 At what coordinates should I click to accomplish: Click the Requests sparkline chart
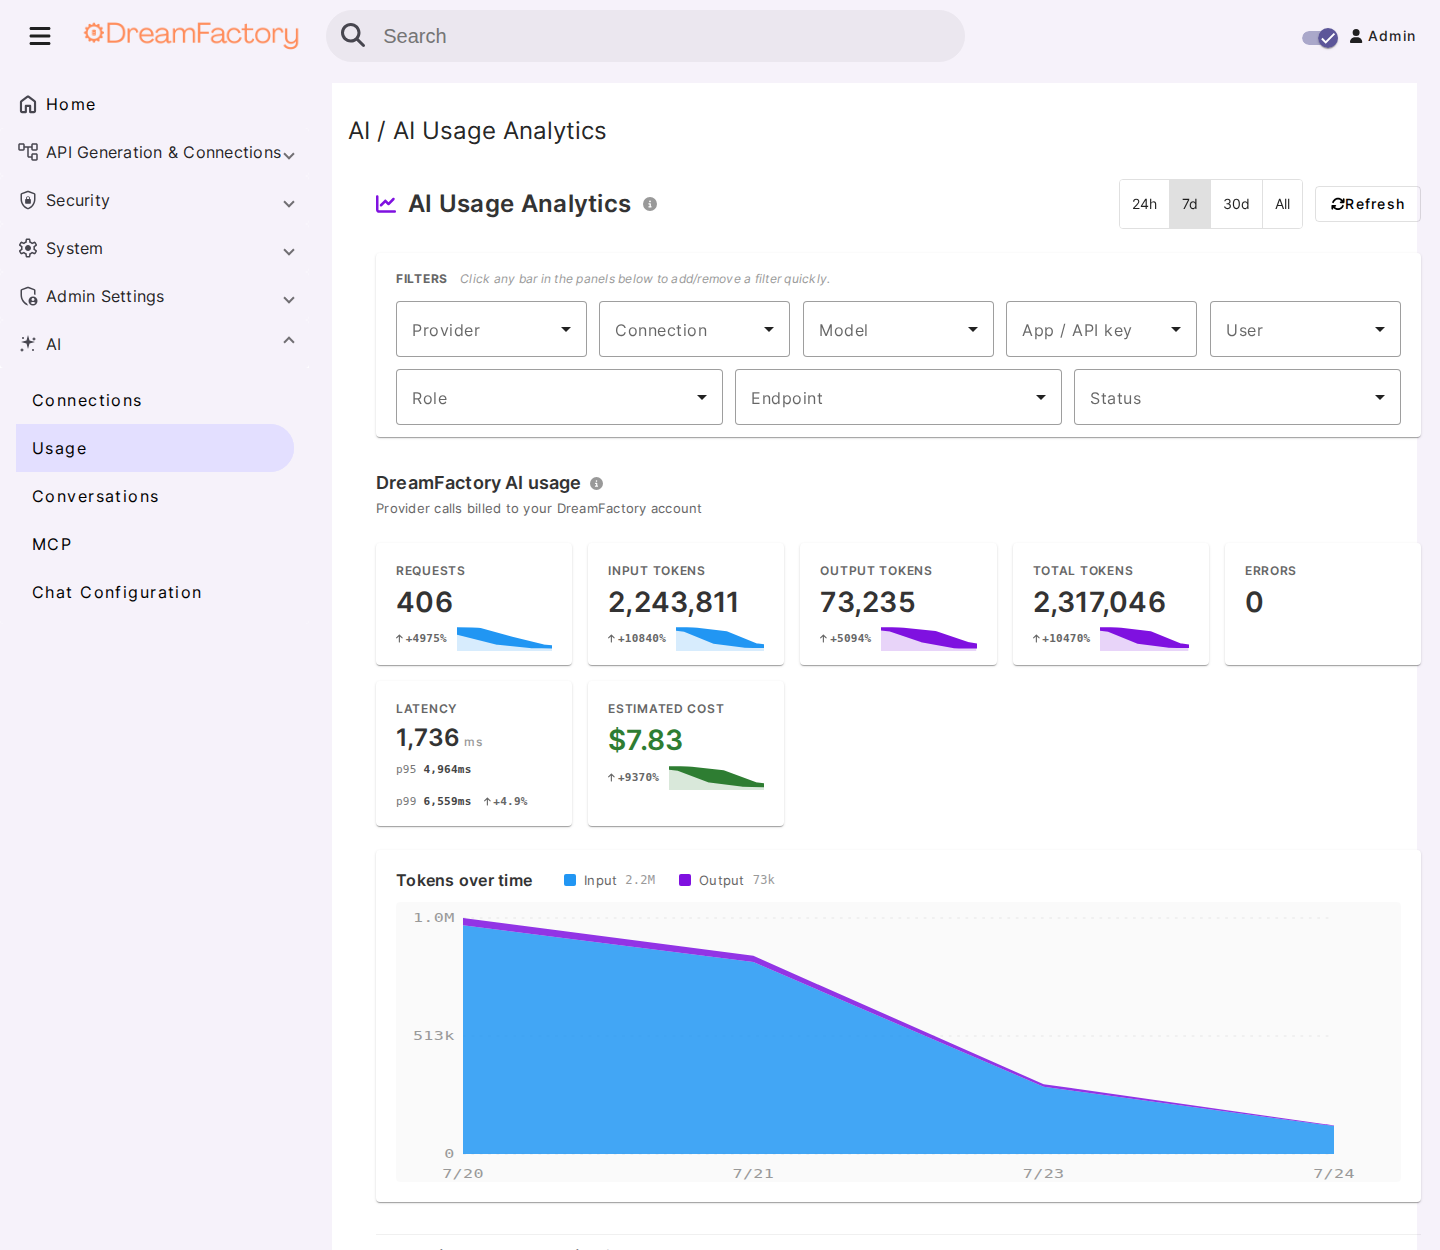tap(504, 639)
